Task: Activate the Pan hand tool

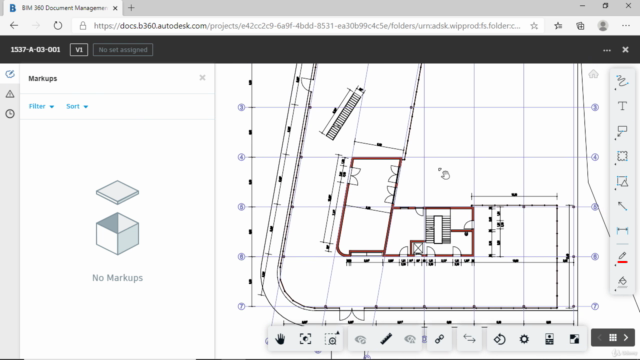Action: coord(280,339)
